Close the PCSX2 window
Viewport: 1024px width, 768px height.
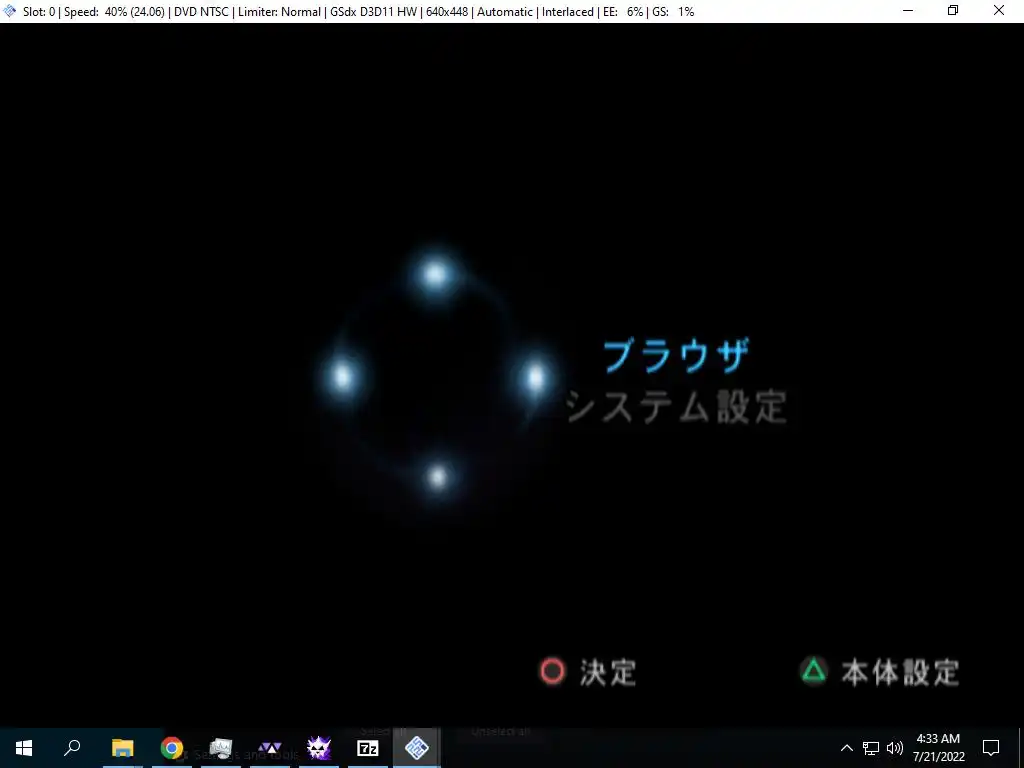[999, 10]
